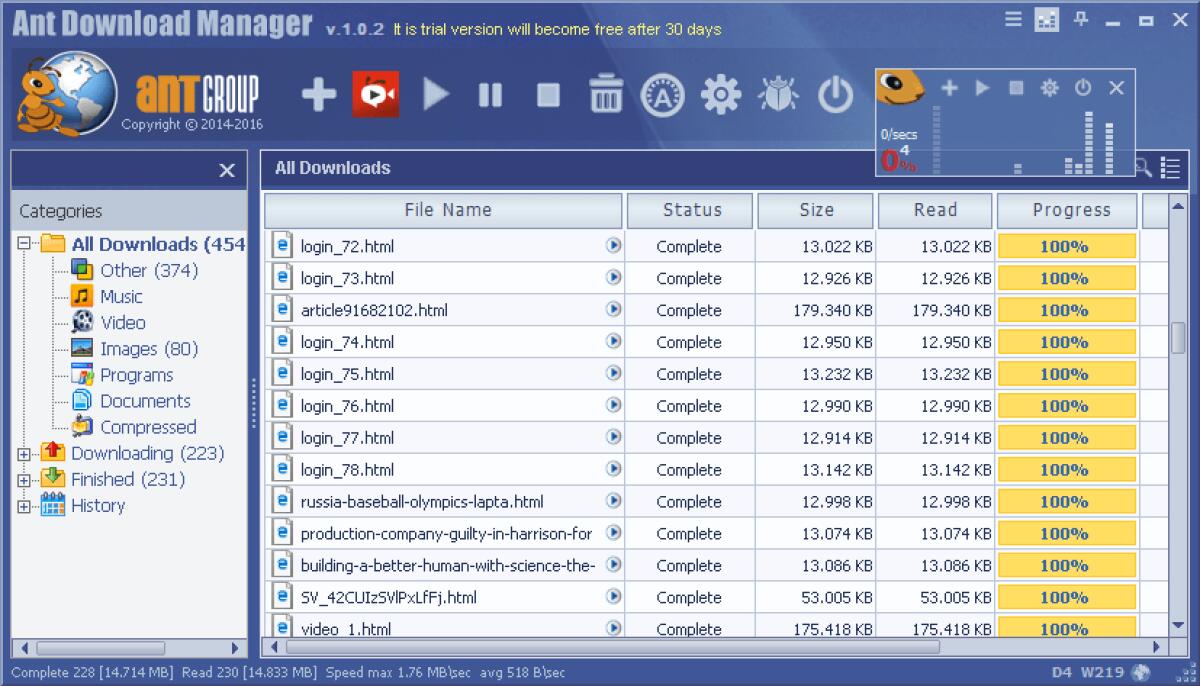This screenshot has width=1200, height=686.
Task: Add a new download
Action: (317, 93)
